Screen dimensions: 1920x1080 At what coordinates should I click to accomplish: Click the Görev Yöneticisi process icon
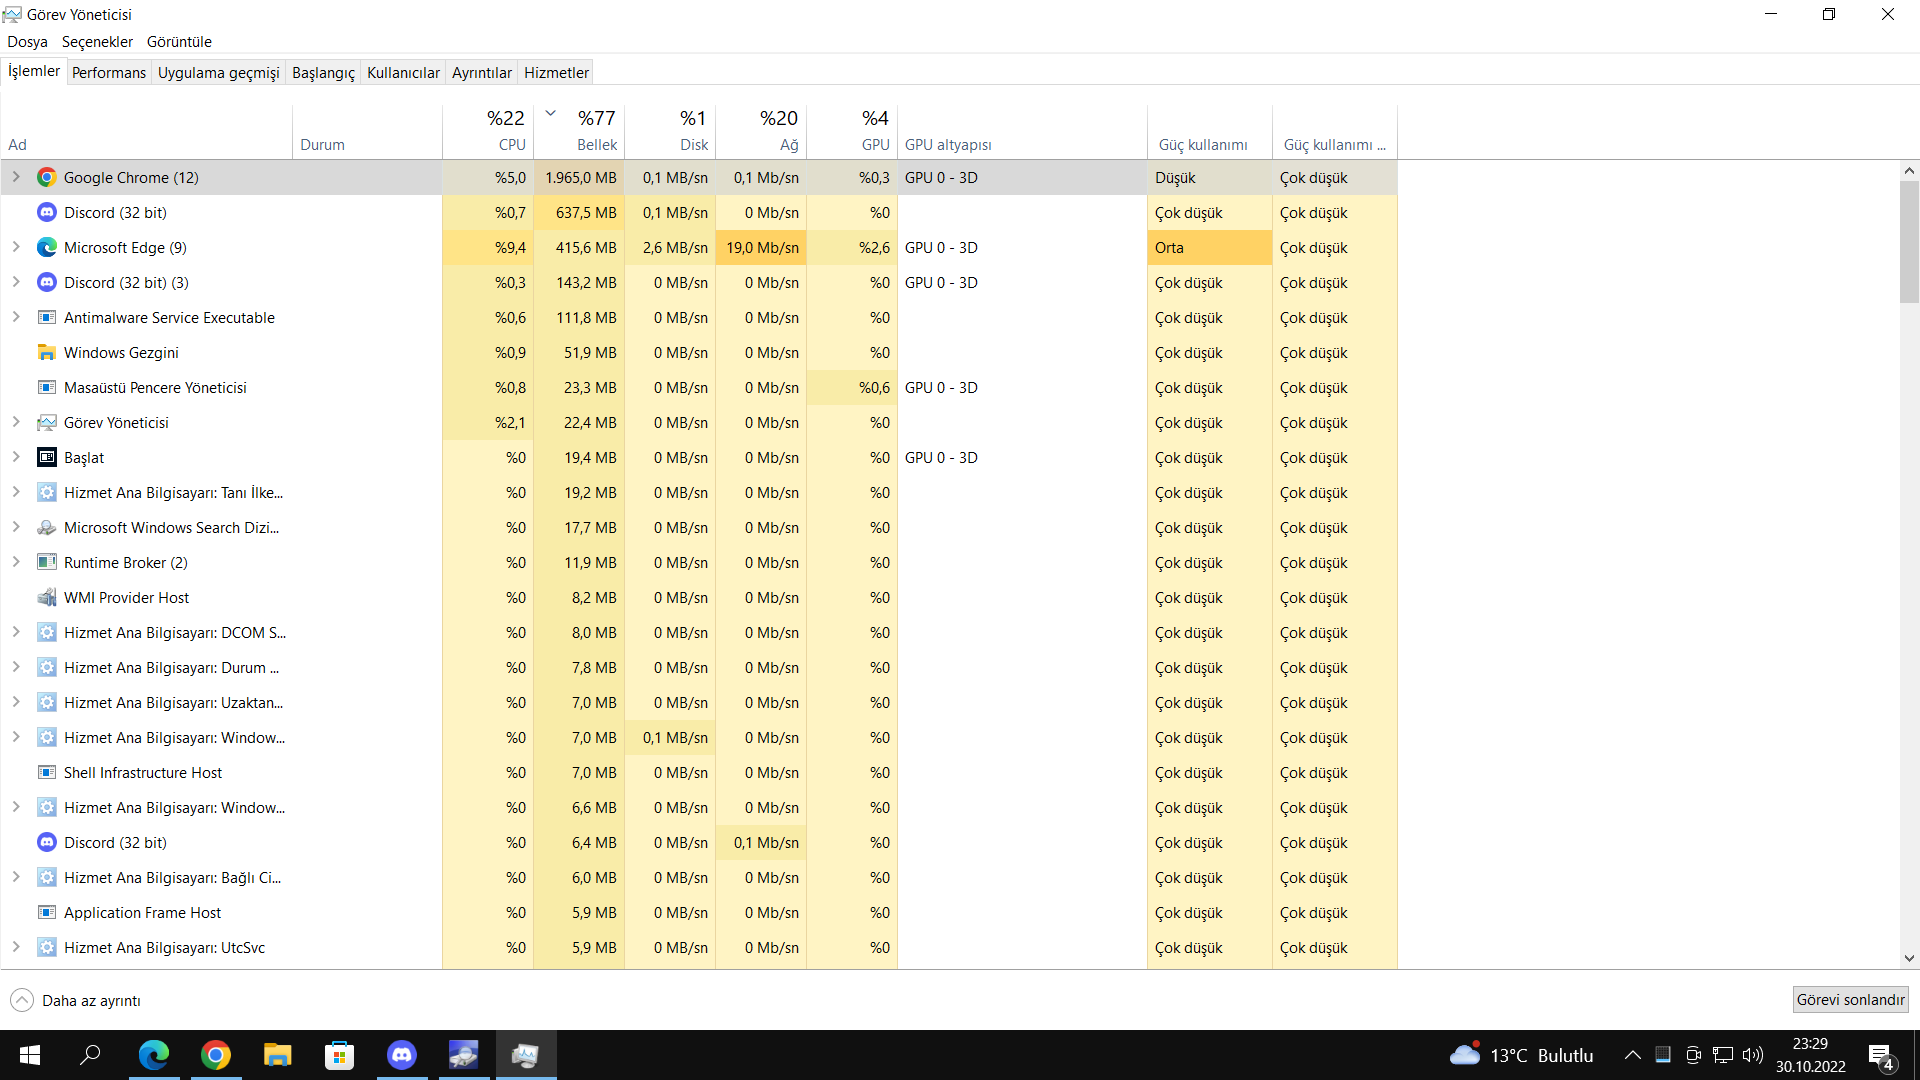46,423
